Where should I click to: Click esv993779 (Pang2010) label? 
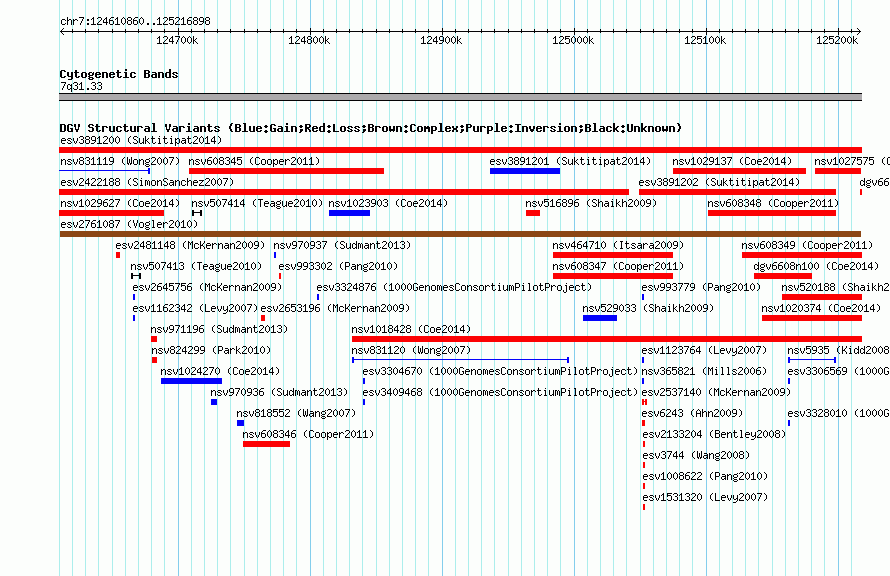(701, 287)
